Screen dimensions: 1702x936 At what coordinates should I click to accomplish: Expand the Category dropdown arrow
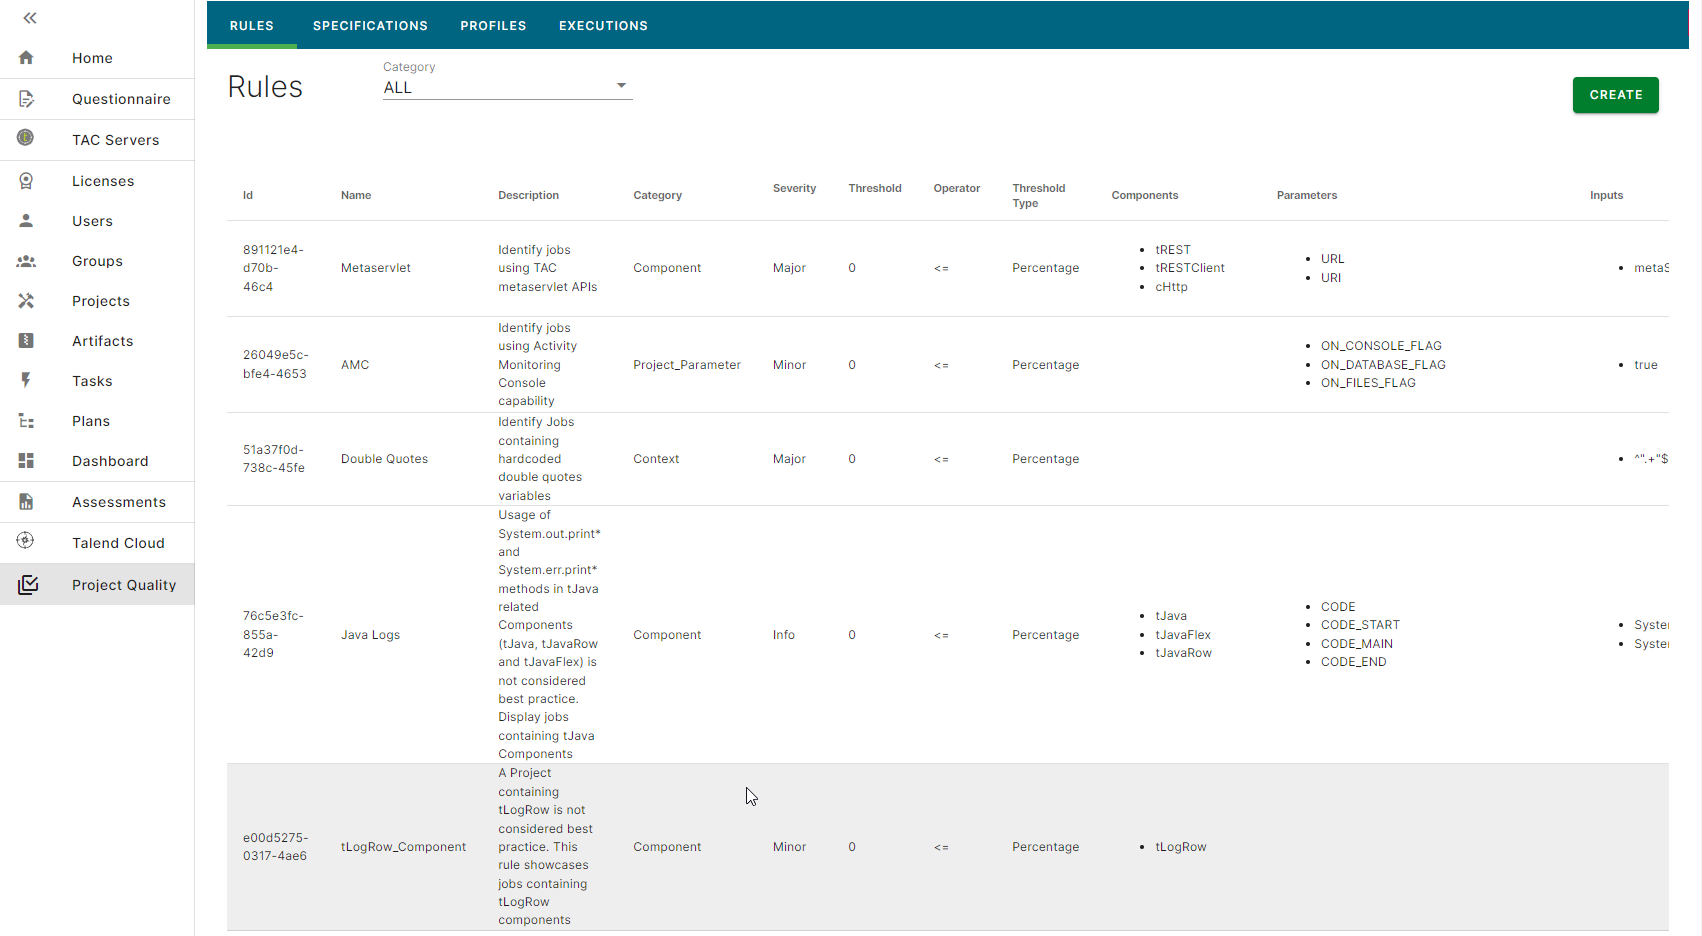(621, 86)
